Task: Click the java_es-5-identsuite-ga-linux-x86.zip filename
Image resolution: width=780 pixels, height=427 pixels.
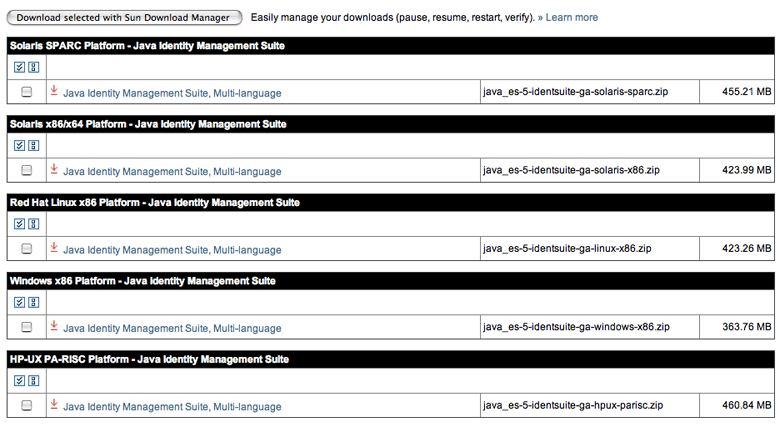Action: 567,248
